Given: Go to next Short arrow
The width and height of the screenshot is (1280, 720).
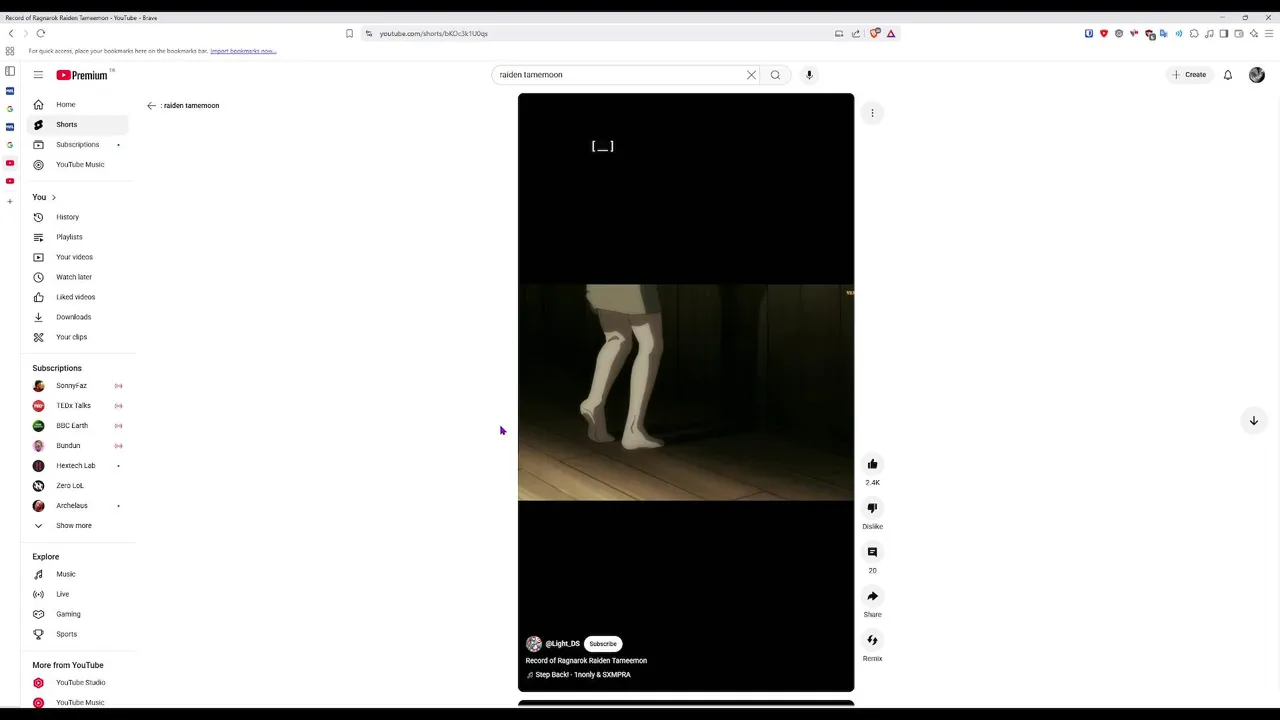Looking at the screenshot, I should tap(1253, 421).
